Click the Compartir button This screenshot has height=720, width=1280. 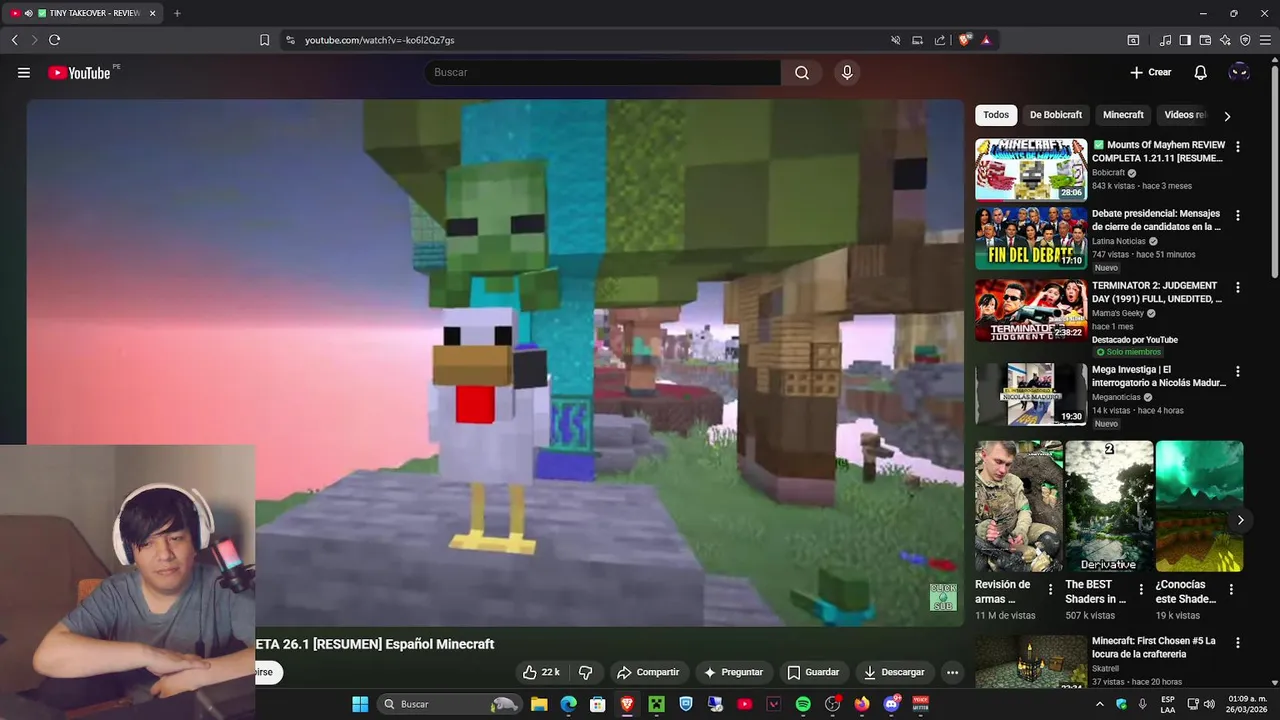pyautogui.click(x=648, y=672)
